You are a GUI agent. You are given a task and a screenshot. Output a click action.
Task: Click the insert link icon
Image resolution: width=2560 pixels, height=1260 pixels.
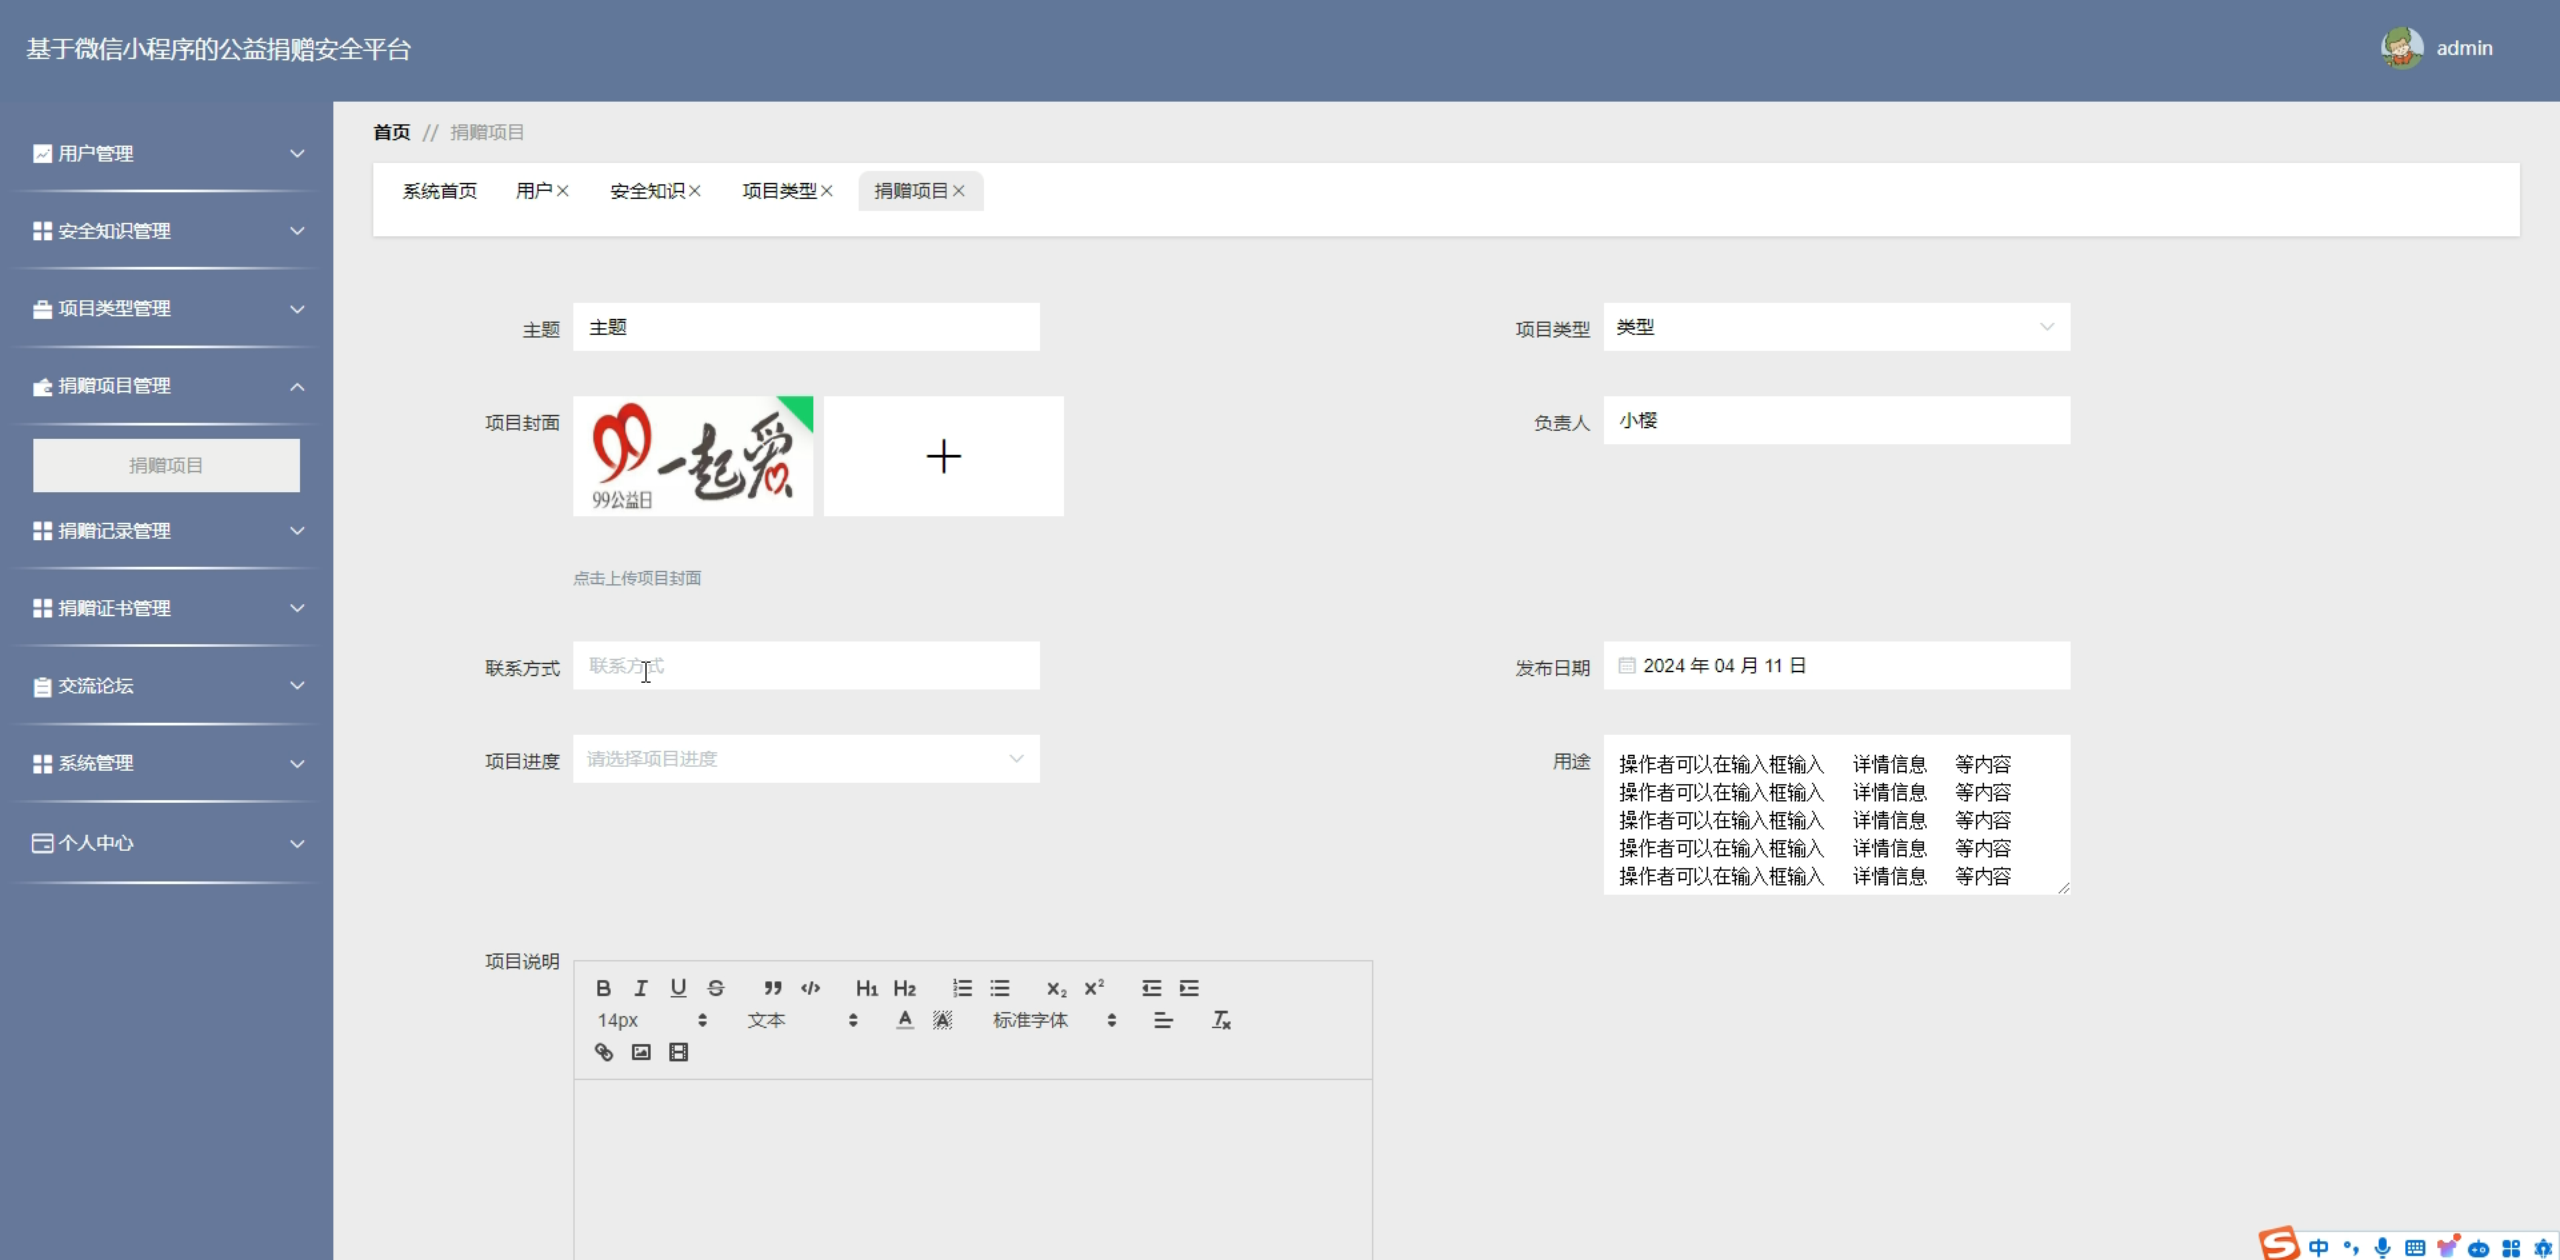tap(603, 1052)
